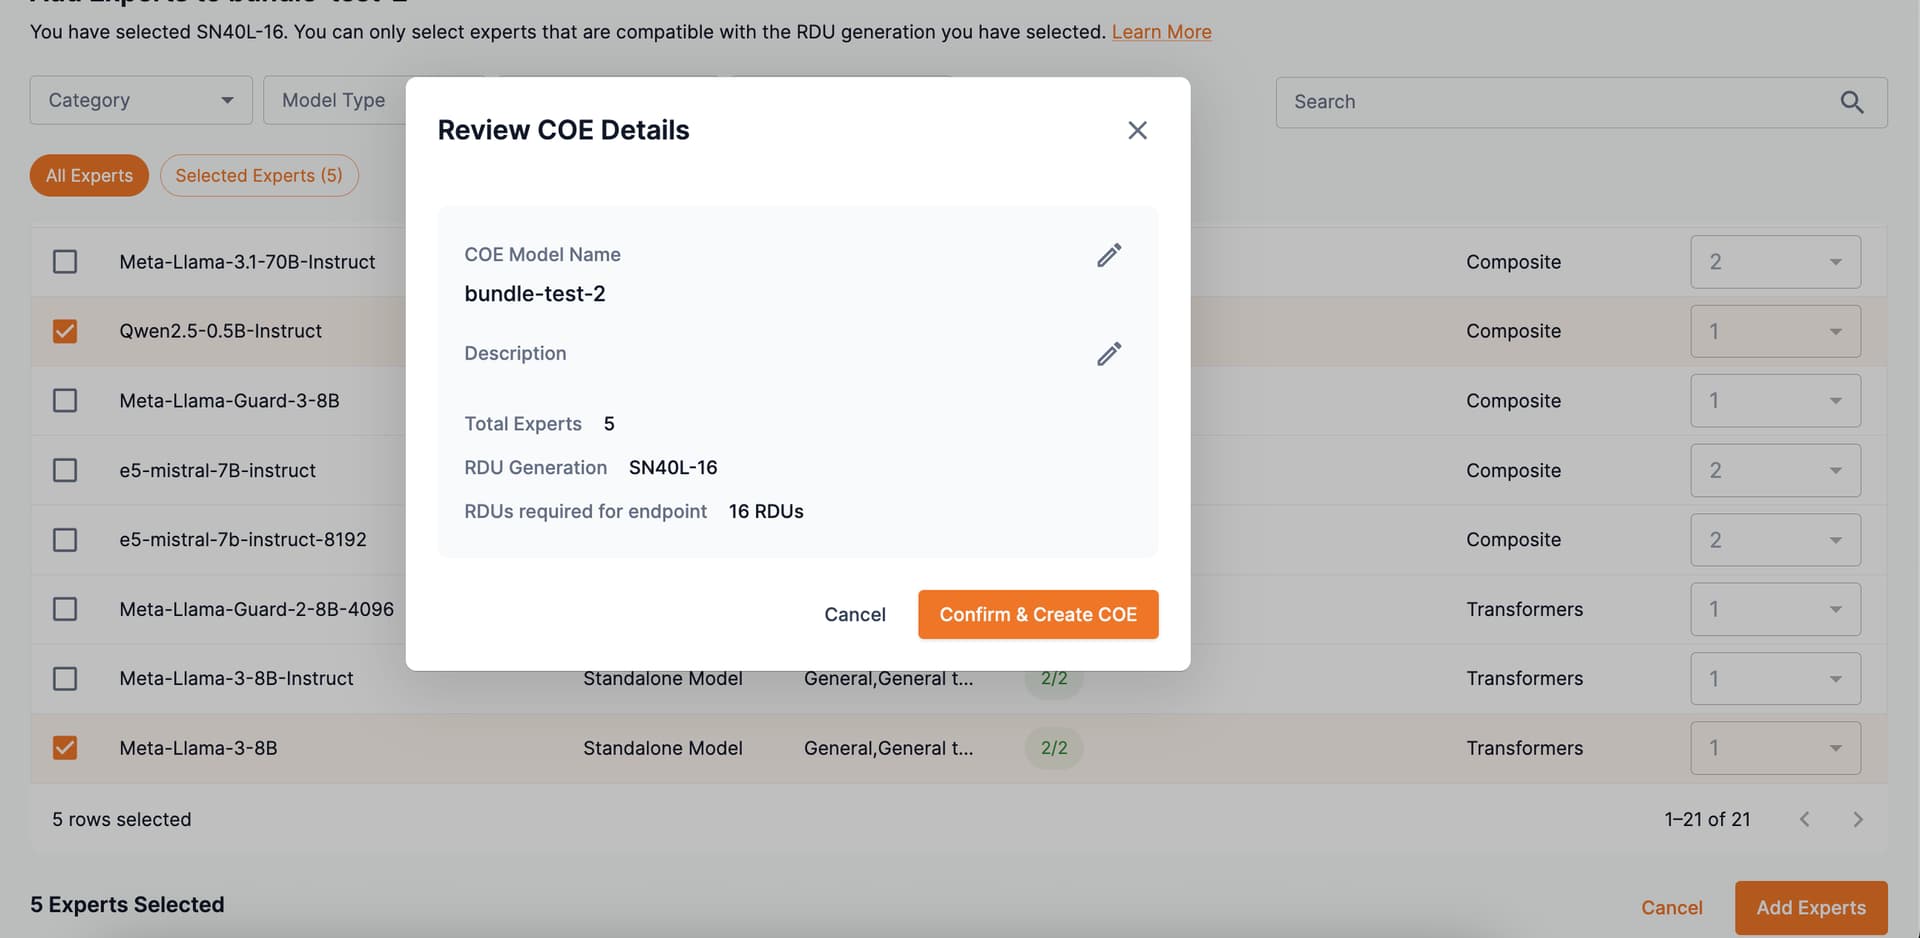The height and width of the screenshot is (938, 1920).
Task: Open version dropdown for Meta-Llama-Guard-3-8B row
Action: pos(1775,401)
